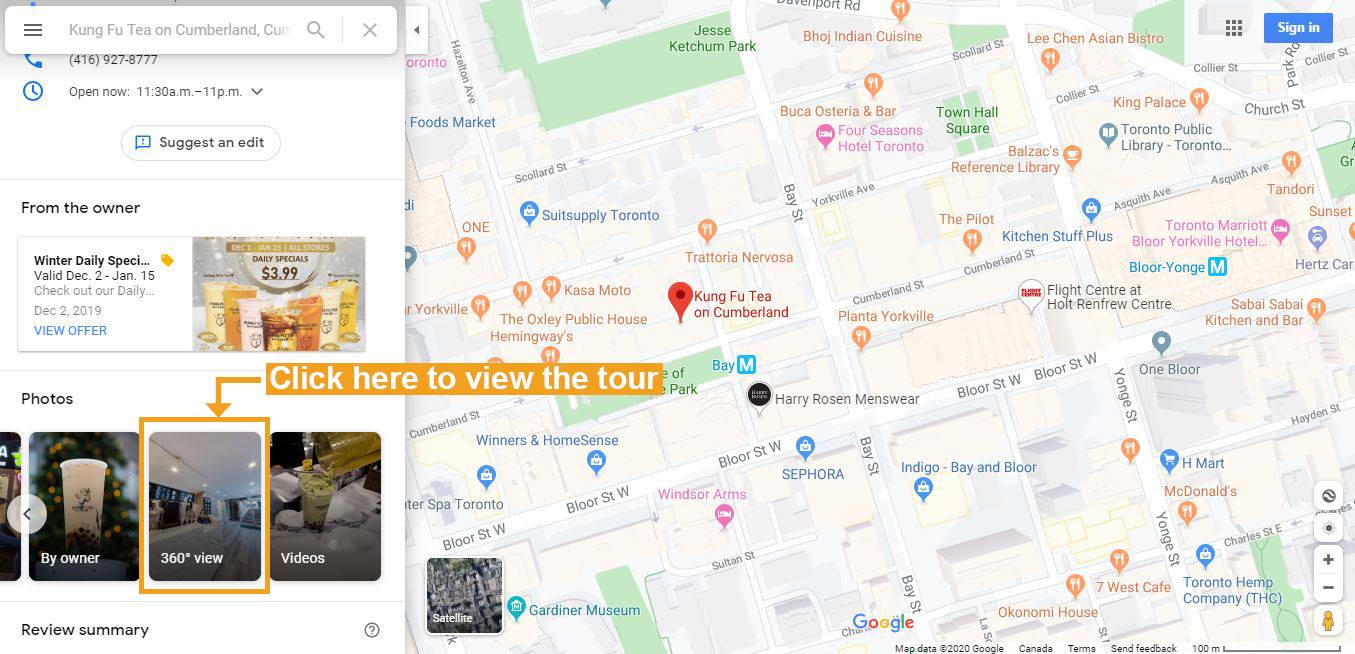Click the show your location button
This screenshot has height=654, width=1355.
(1328, 528)
